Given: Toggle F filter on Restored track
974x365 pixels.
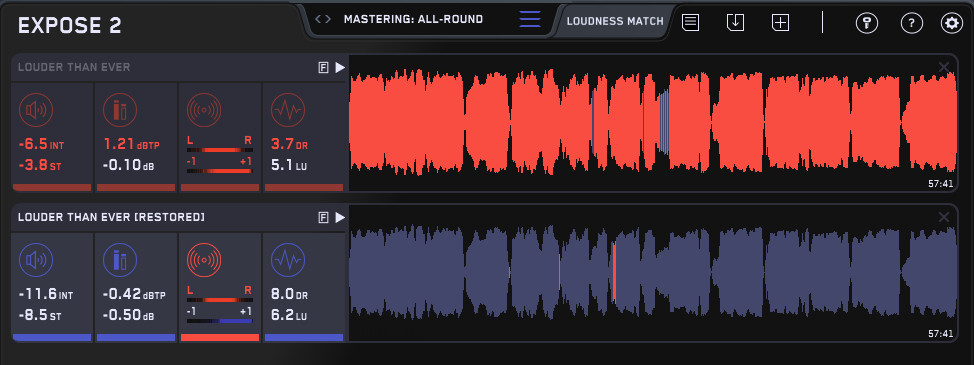Looking at the screenshot, I should (x=323, y=217).
